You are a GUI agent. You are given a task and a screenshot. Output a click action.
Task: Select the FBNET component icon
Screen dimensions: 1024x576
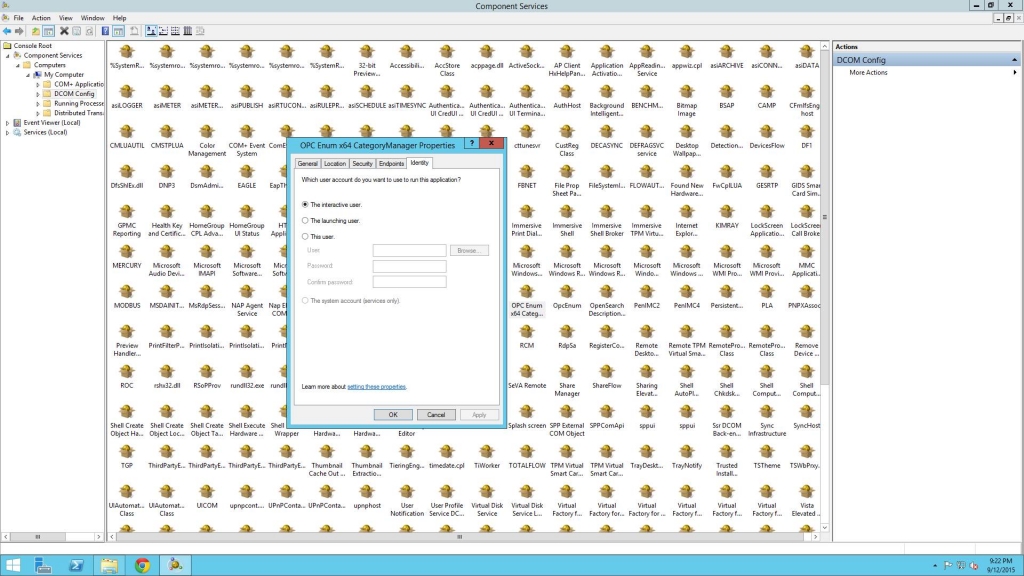pyautogui.click(x=526, y=176)
